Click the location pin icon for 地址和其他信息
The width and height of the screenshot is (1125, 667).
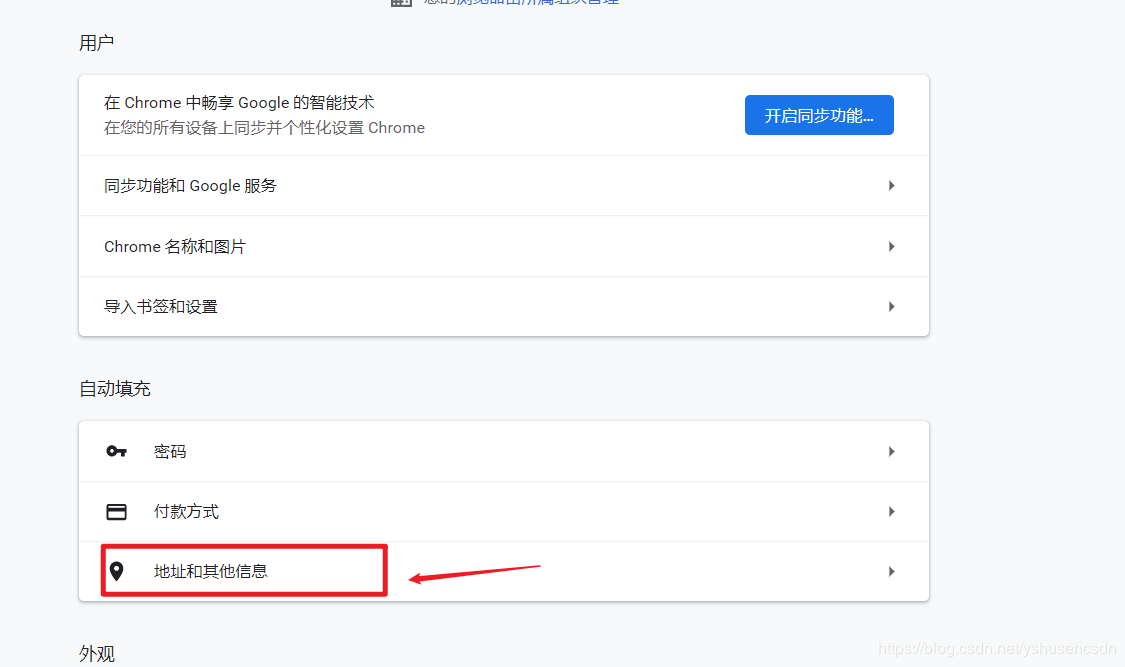click(117, 572)
